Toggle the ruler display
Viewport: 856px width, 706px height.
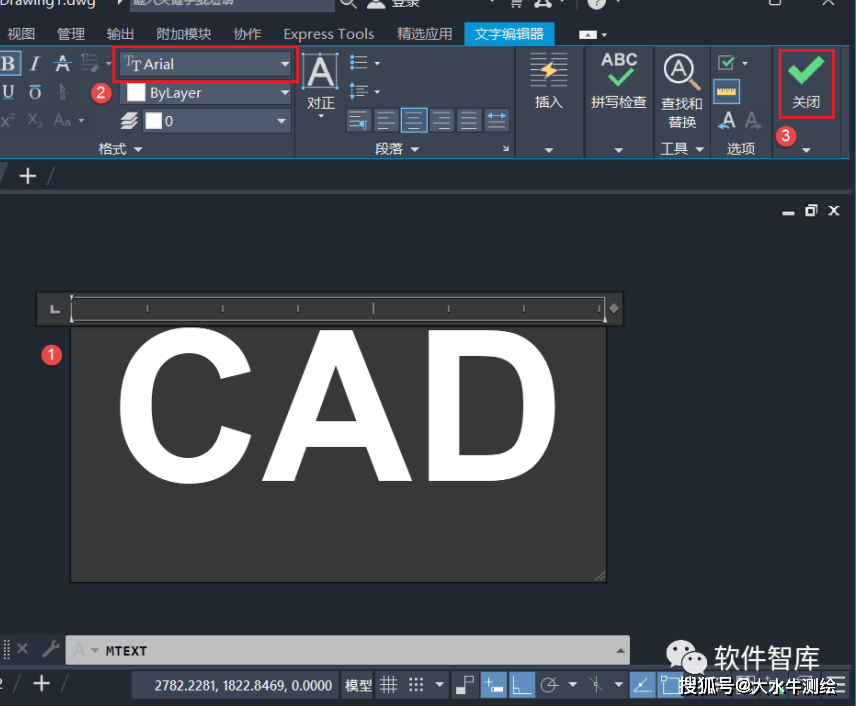(x=727, y=92)
